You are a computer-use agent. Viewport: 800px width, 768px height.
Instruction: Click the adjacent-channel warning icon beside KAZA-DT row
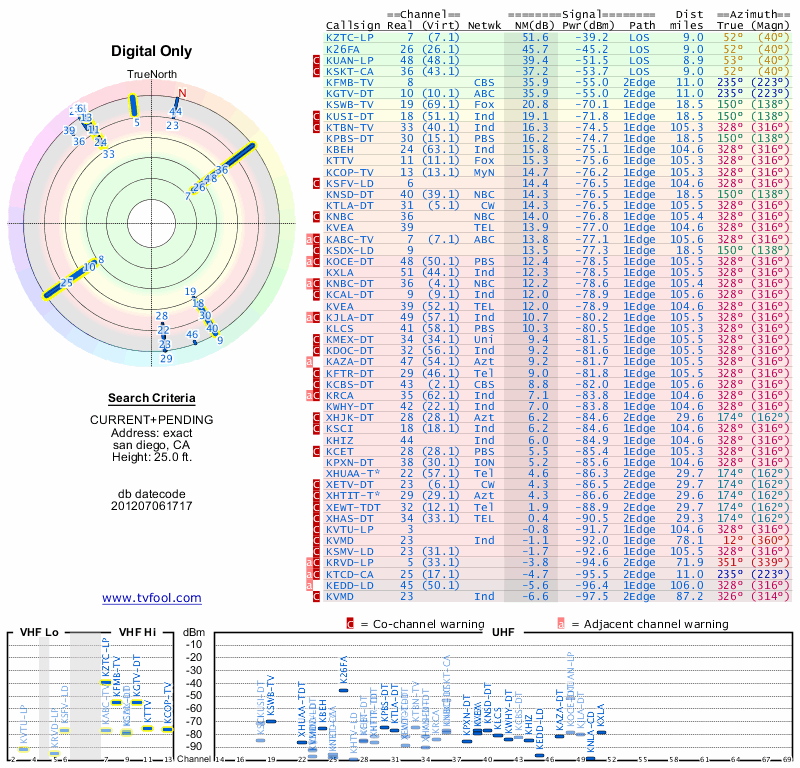(309, 362)
